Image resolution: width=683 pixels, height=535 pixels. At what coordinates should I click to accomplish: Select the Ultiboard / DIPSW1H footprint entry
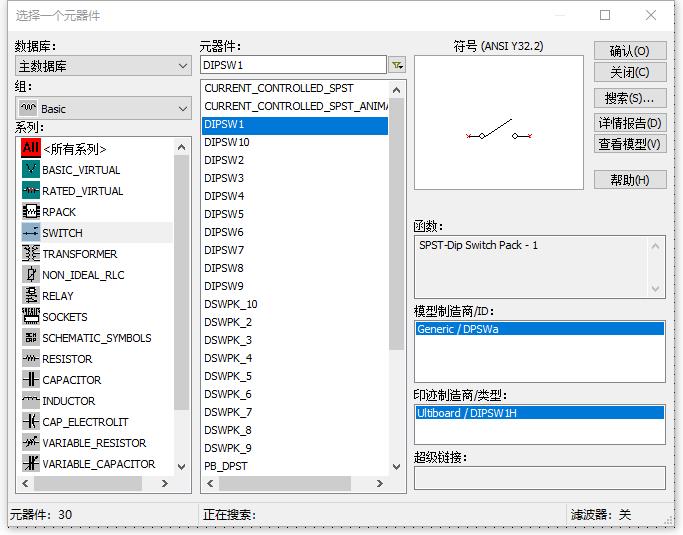[x=540, y=413]
